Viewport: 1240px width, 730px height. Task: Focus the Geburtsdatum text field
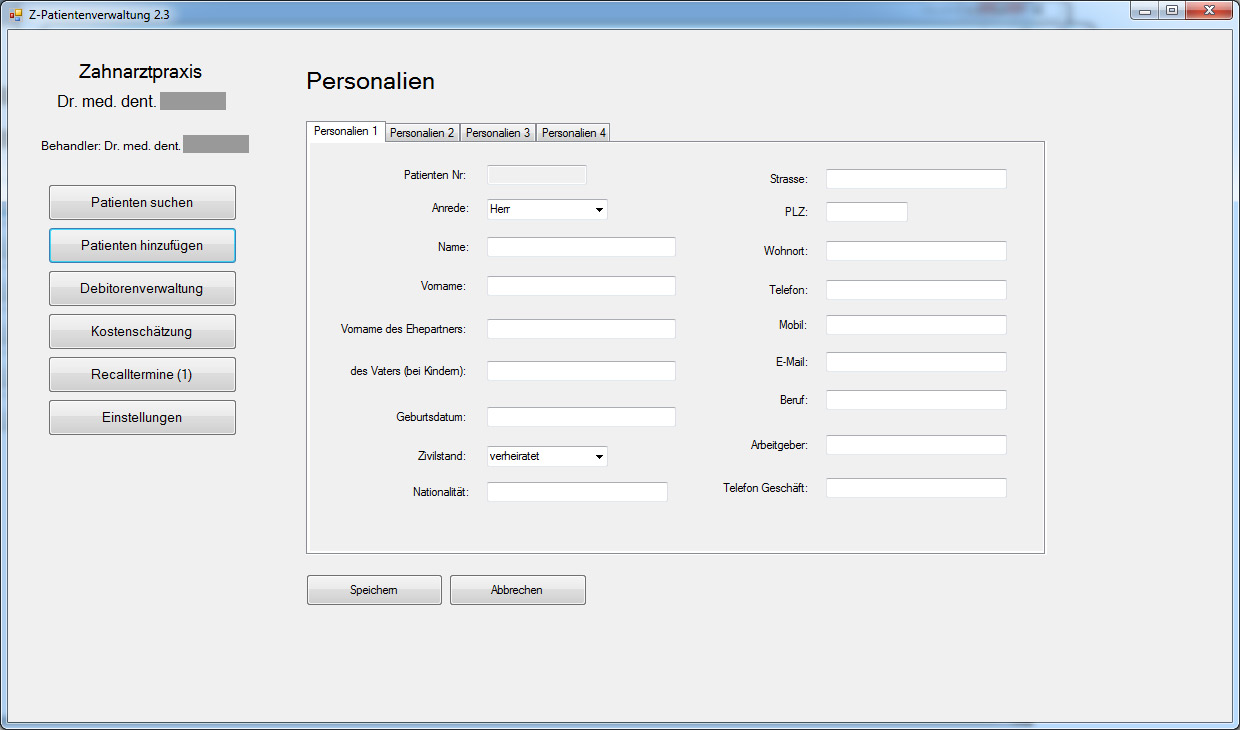click(581, 417)
